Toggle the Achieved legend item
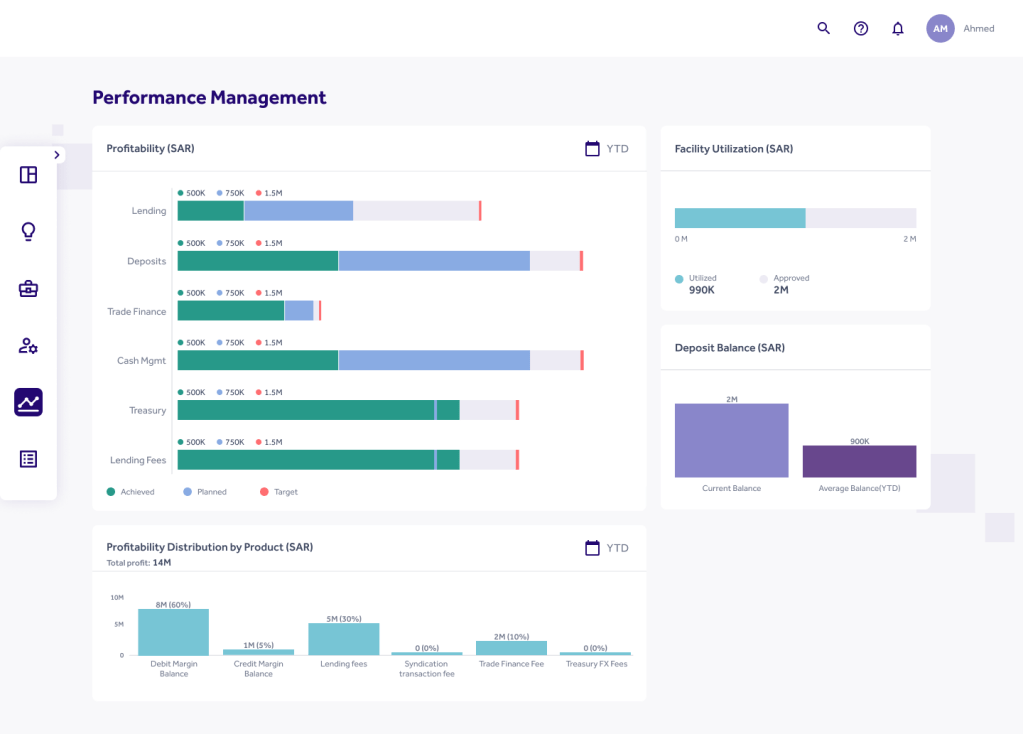Viewport: 1023px width, 734px height. (131, 492)
